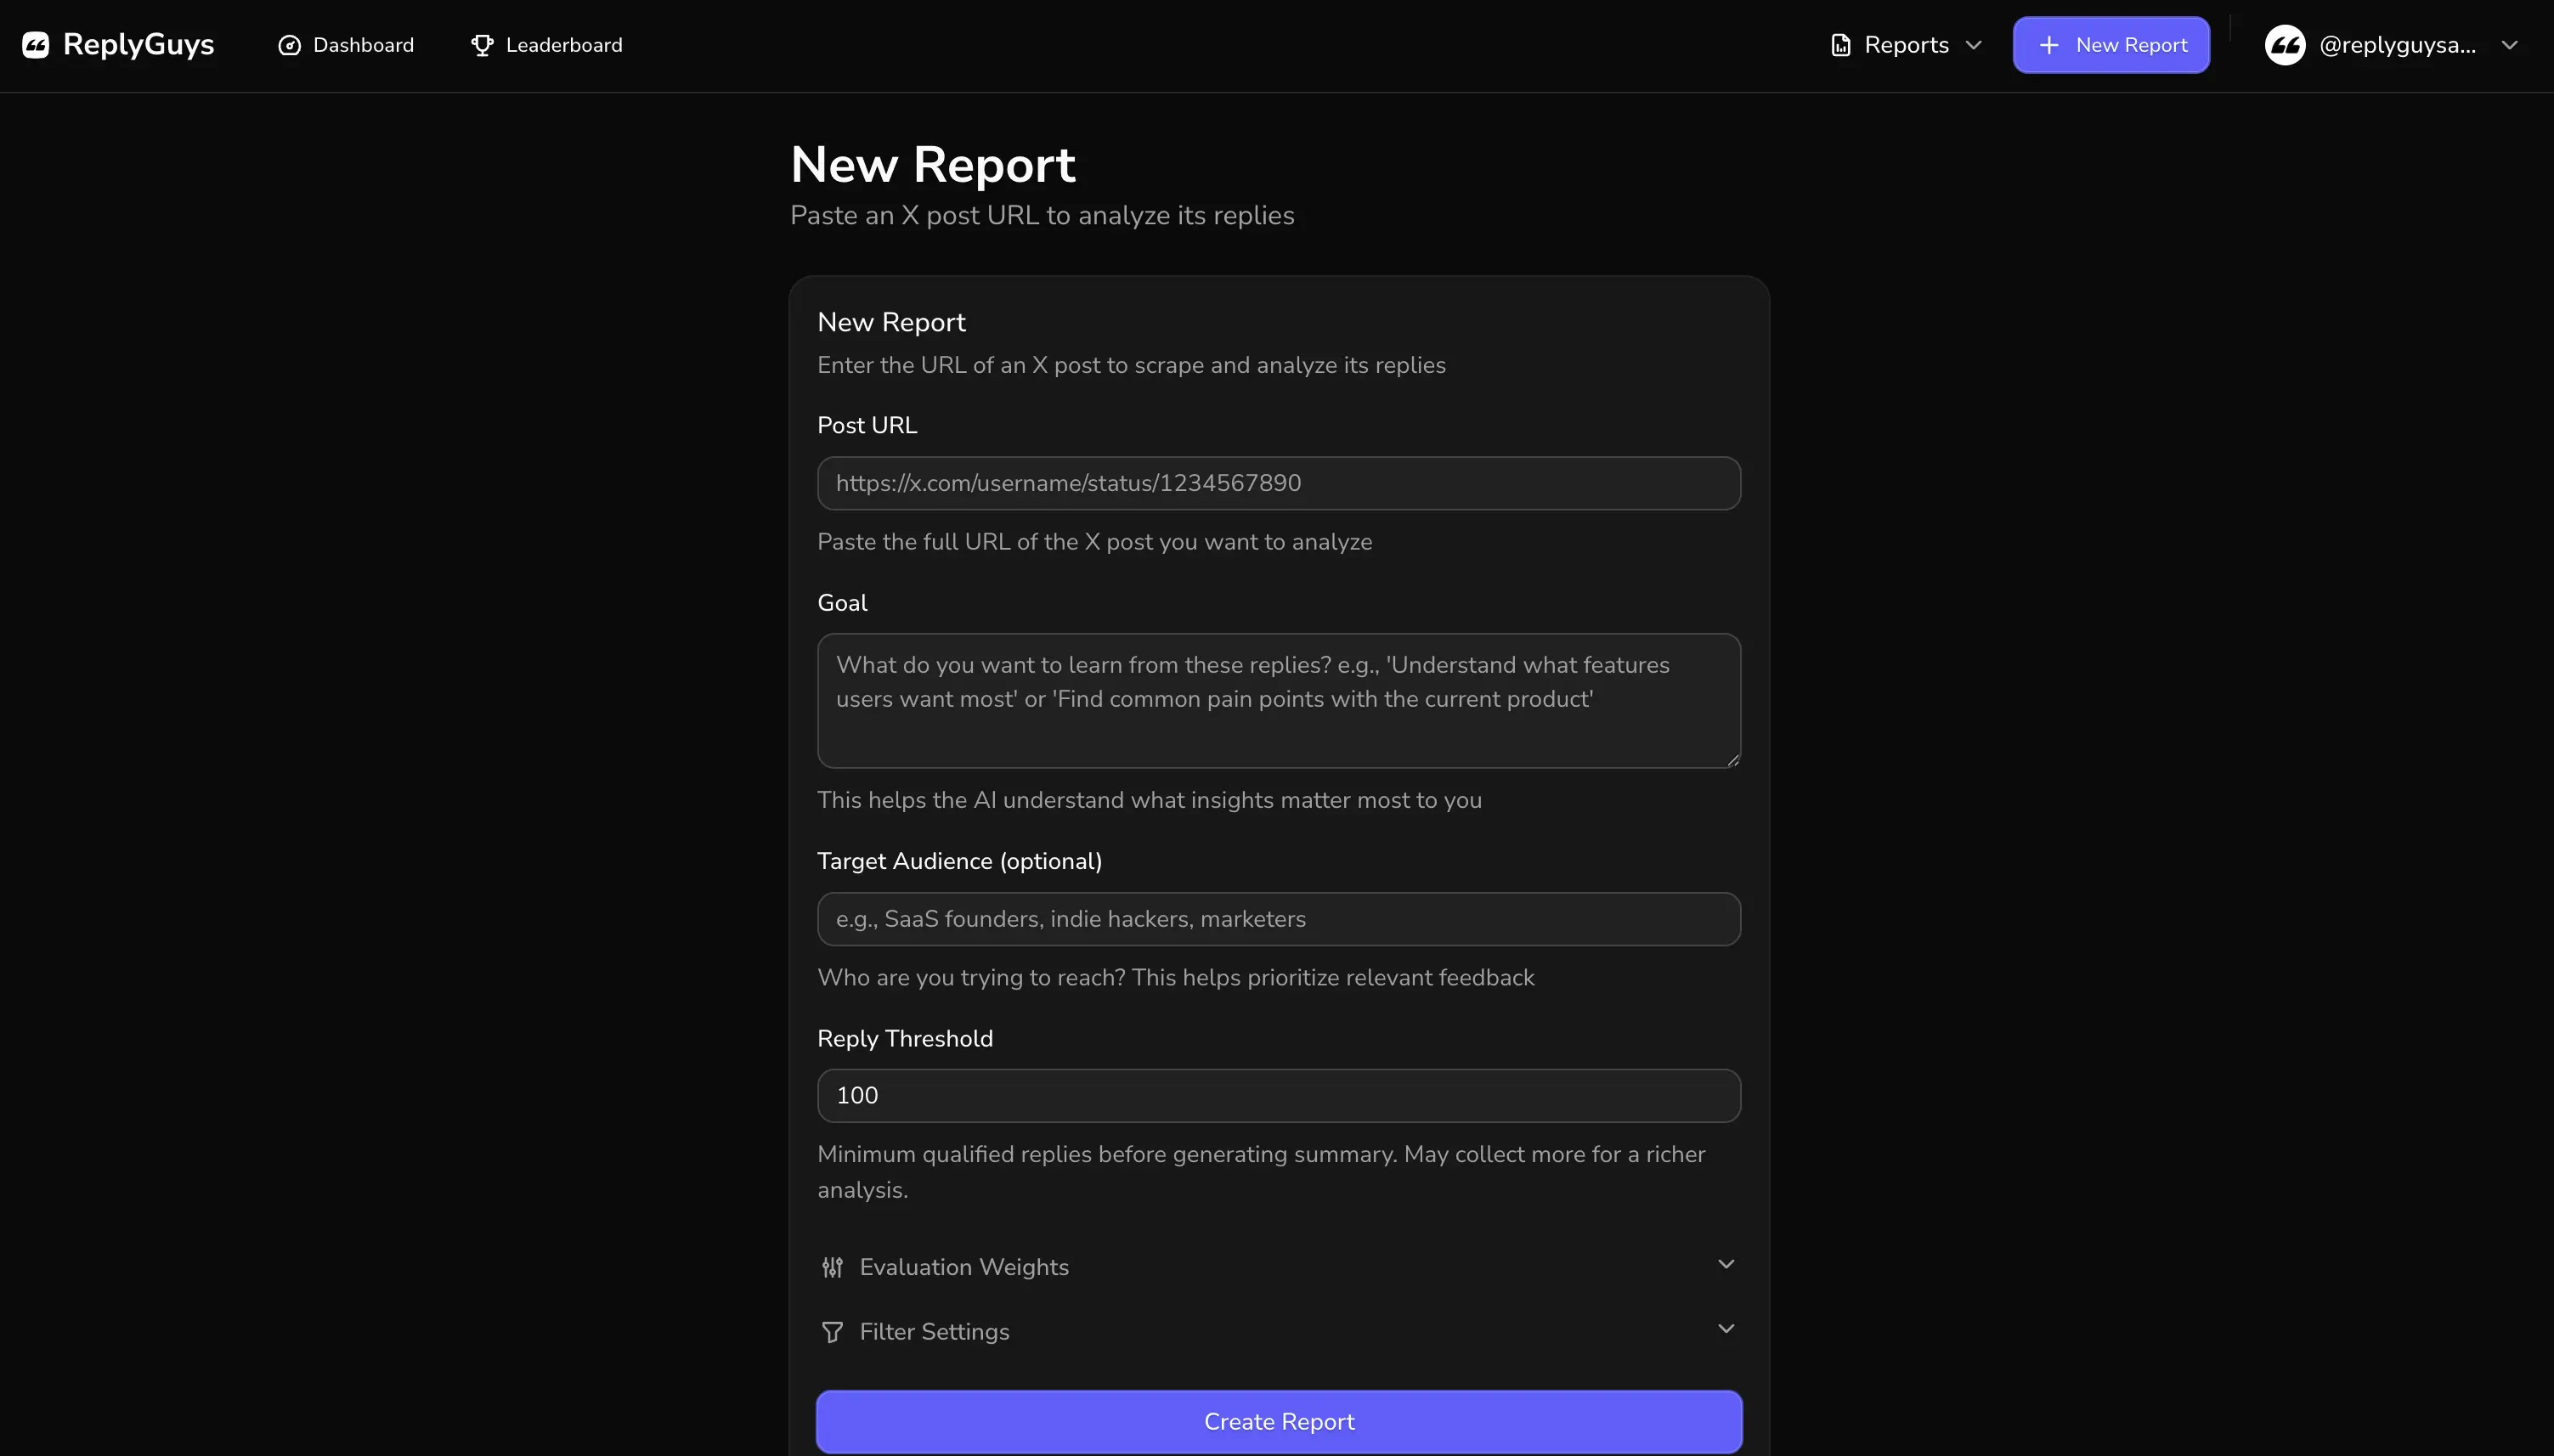Screen dimensions: 2554x1456
Task: Click the Post URL input field
Action: 1279,482
